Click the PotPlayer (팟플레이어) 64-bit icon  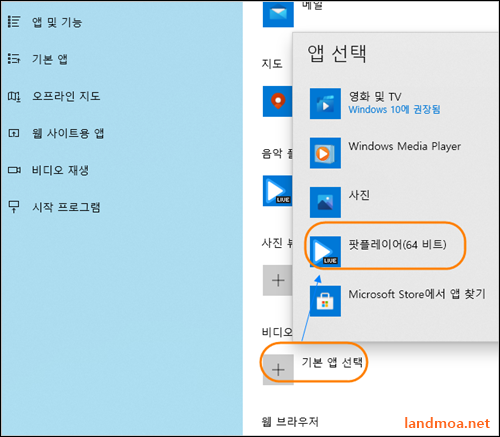coord(325,252)
